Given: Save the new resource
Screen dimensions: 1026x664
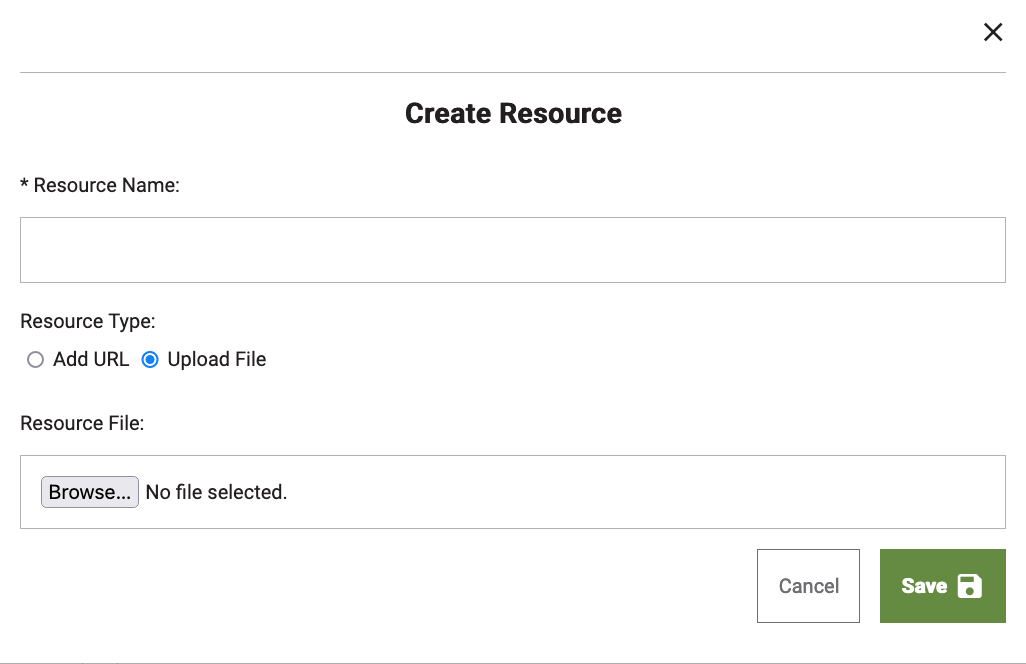Looking at the screenshot, I should (x=942, y=586).
